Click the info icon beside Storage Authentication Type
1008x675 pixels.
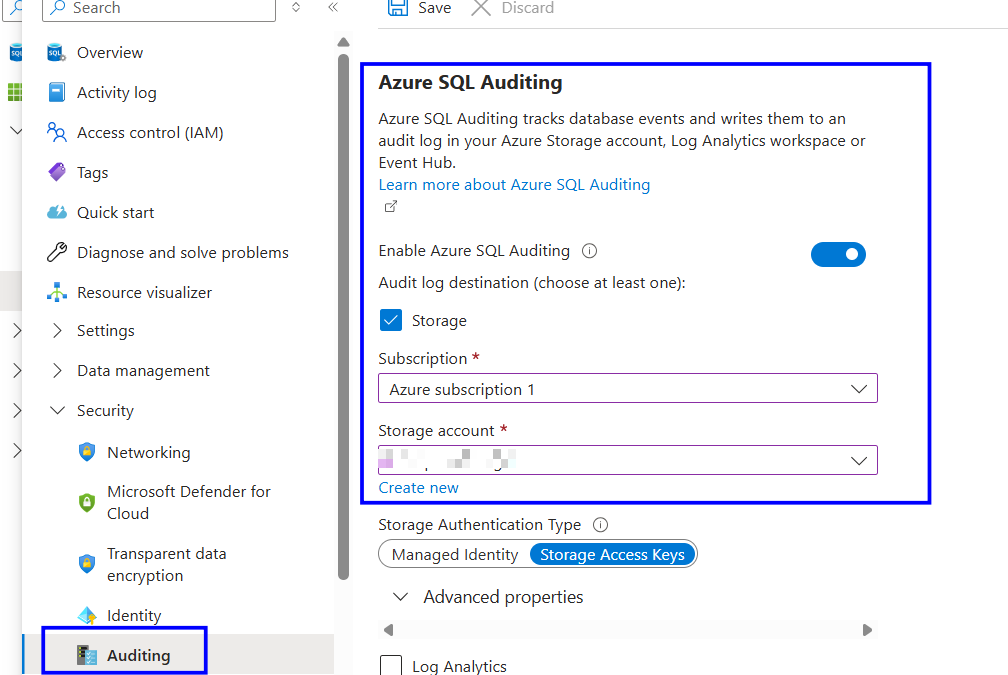tap(600, 525)
